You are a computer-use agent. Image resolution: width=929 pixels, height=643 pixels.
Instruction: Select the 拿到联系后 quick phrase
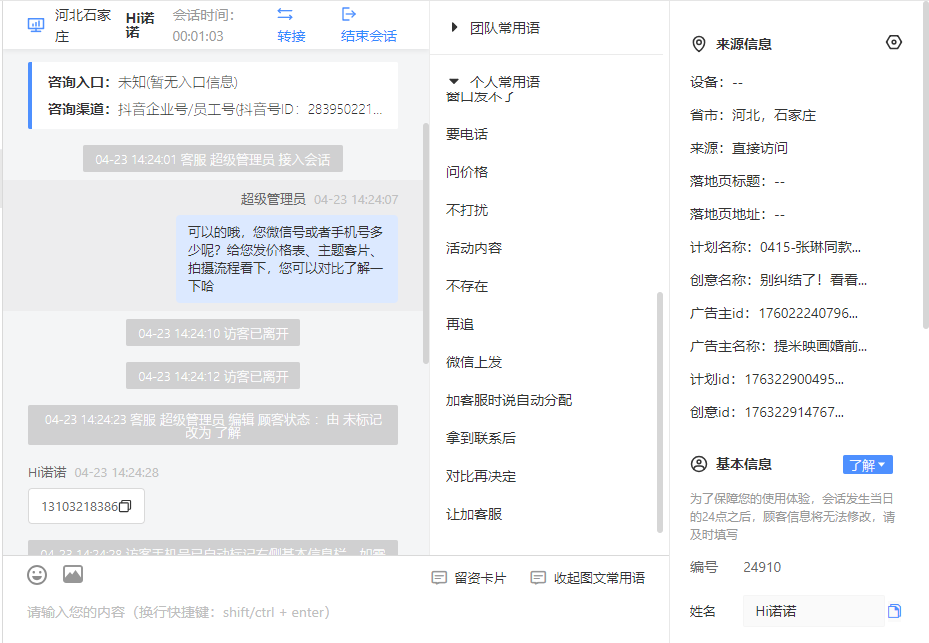[x=481, y=438]
